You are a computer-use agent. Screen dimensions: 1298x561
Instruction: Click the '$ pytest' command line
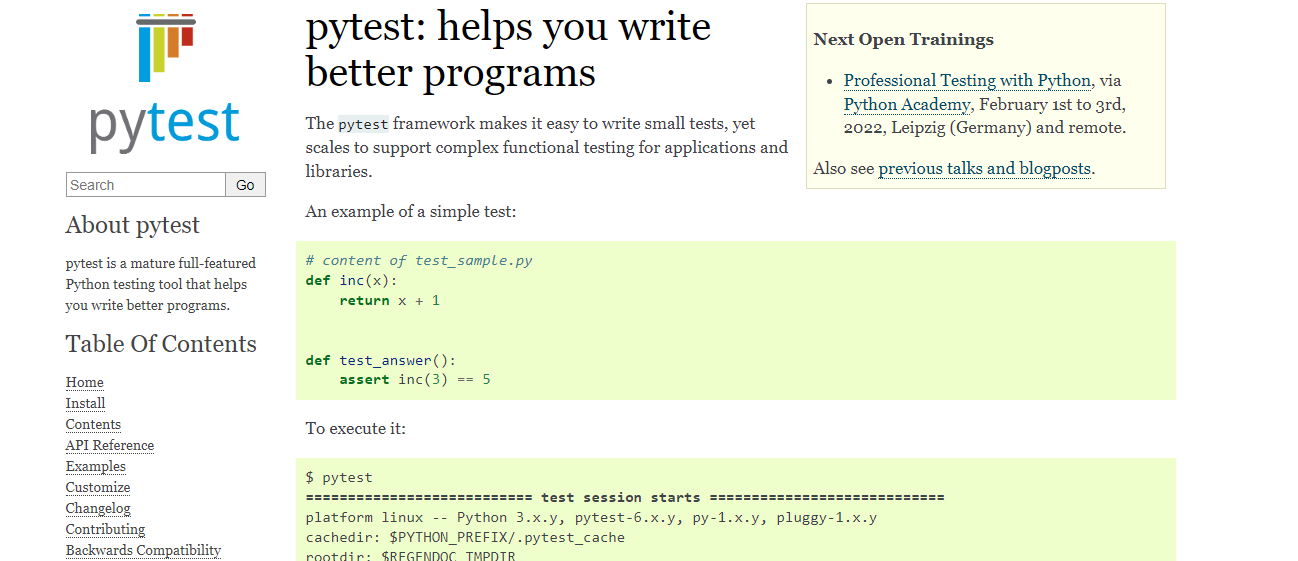(x=339, y=478)
